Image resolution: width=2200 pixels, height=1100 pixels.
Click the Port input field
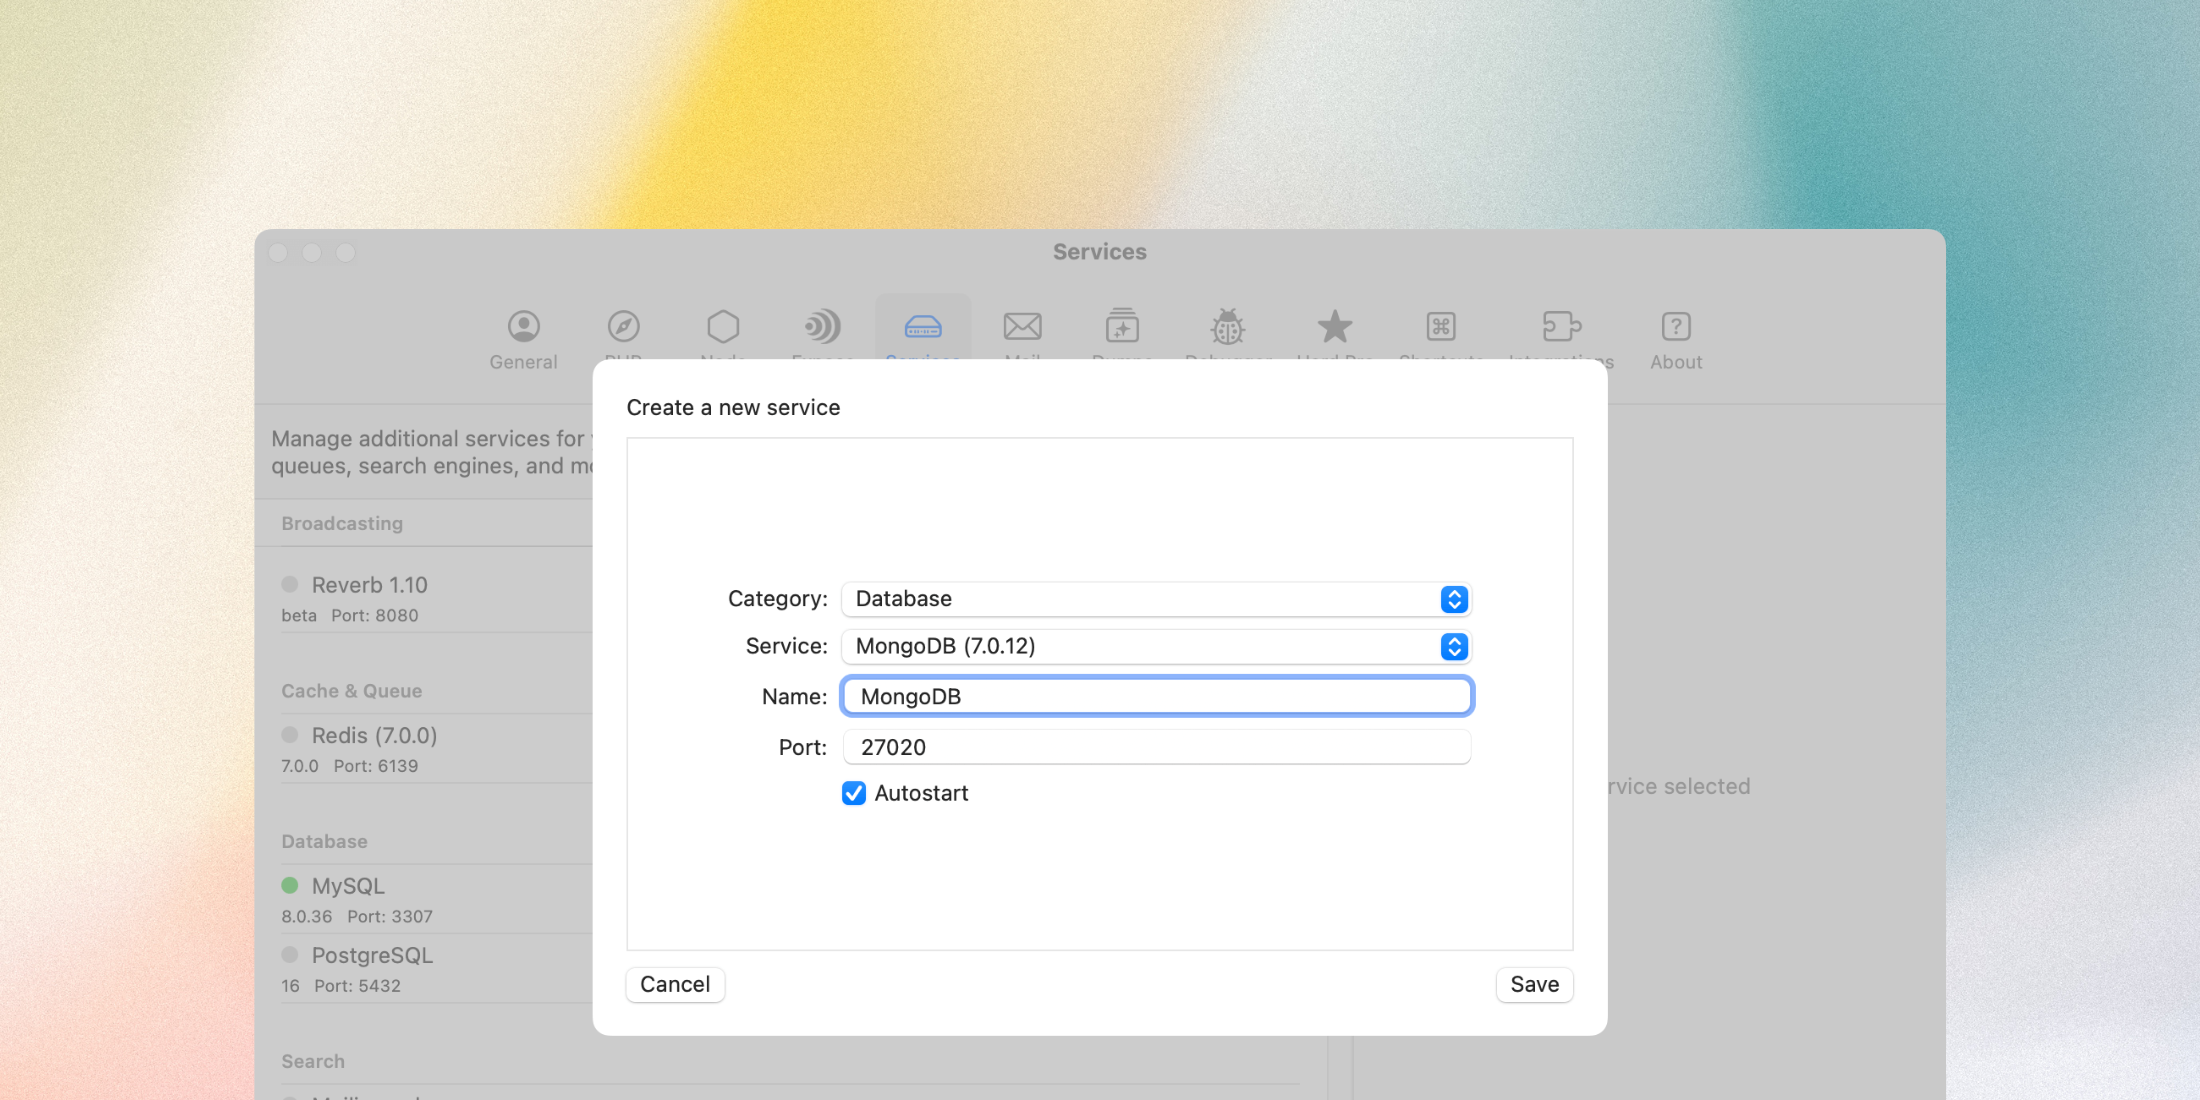pyautogui.click(x=1156, y=745)
